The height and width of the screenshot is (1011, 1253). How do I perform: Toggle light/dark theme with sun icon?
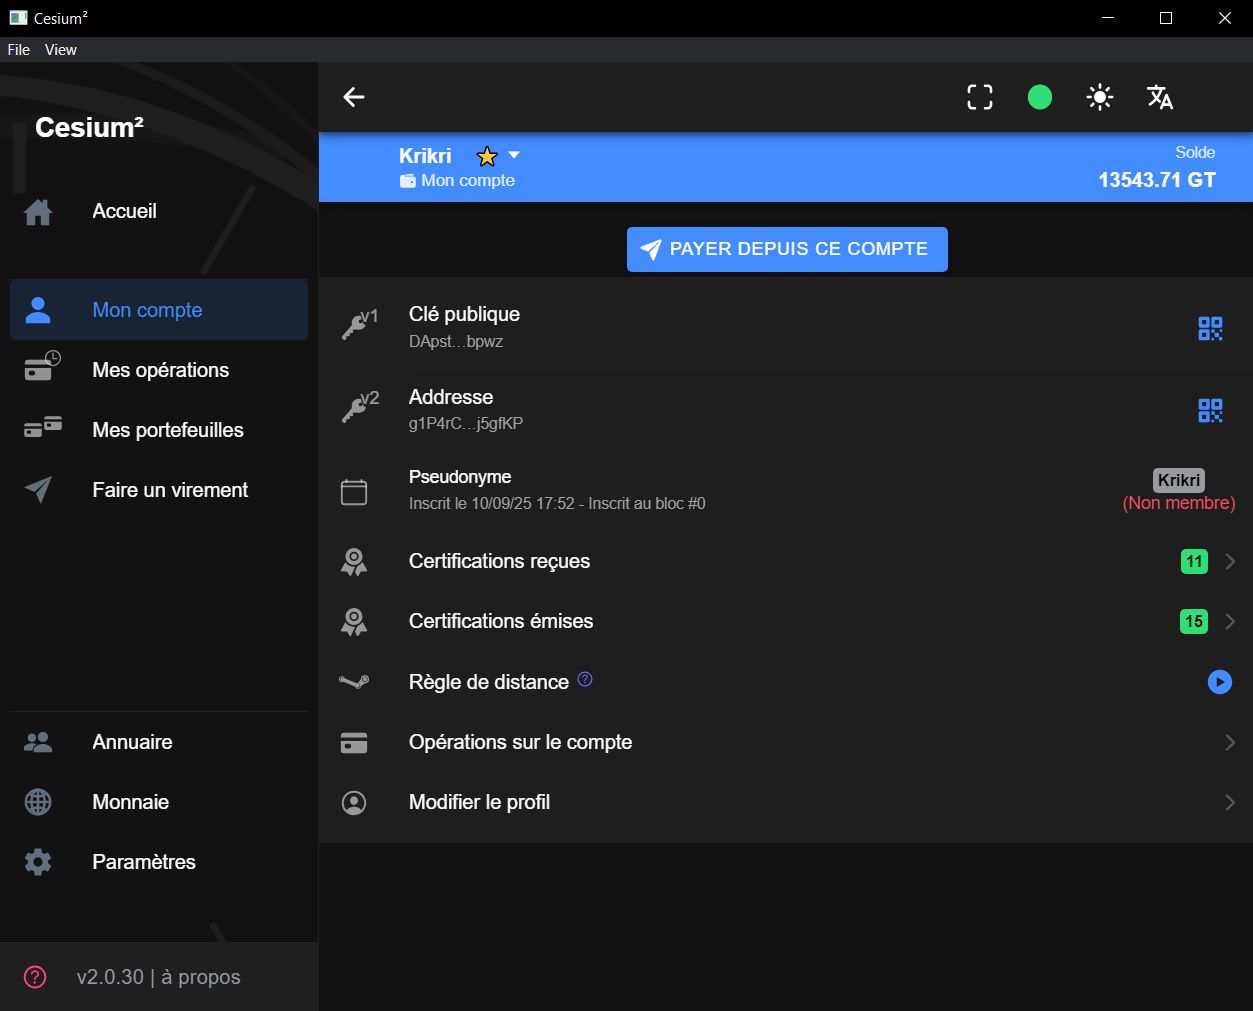coord(1100,97)
